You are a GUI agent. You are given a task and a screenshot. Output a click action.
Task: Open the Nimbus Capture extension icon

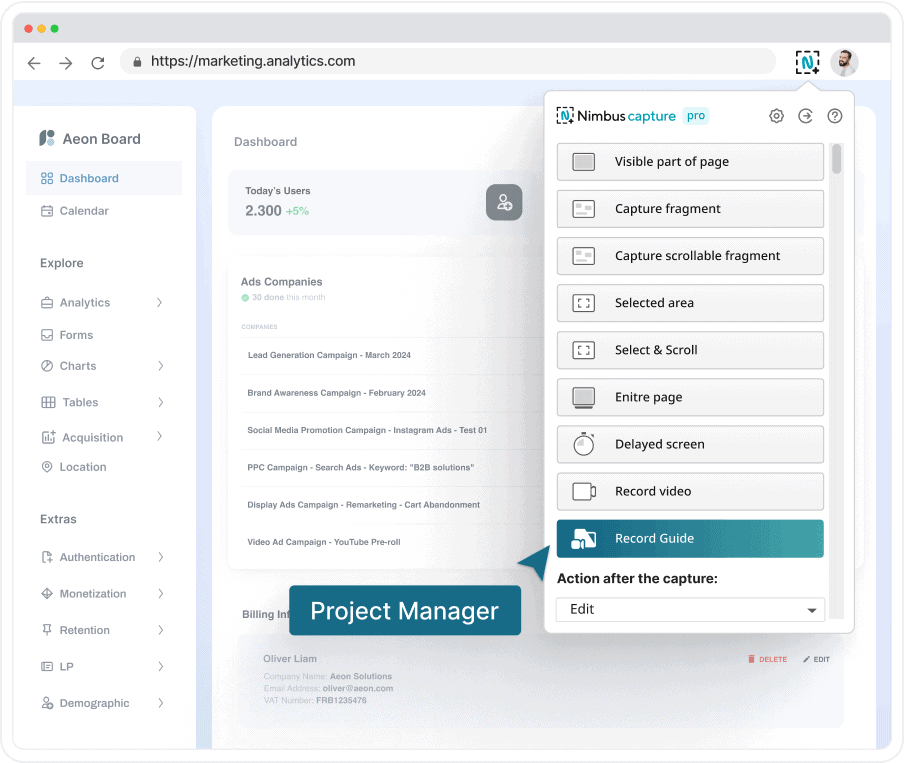(x=807, y=62)
